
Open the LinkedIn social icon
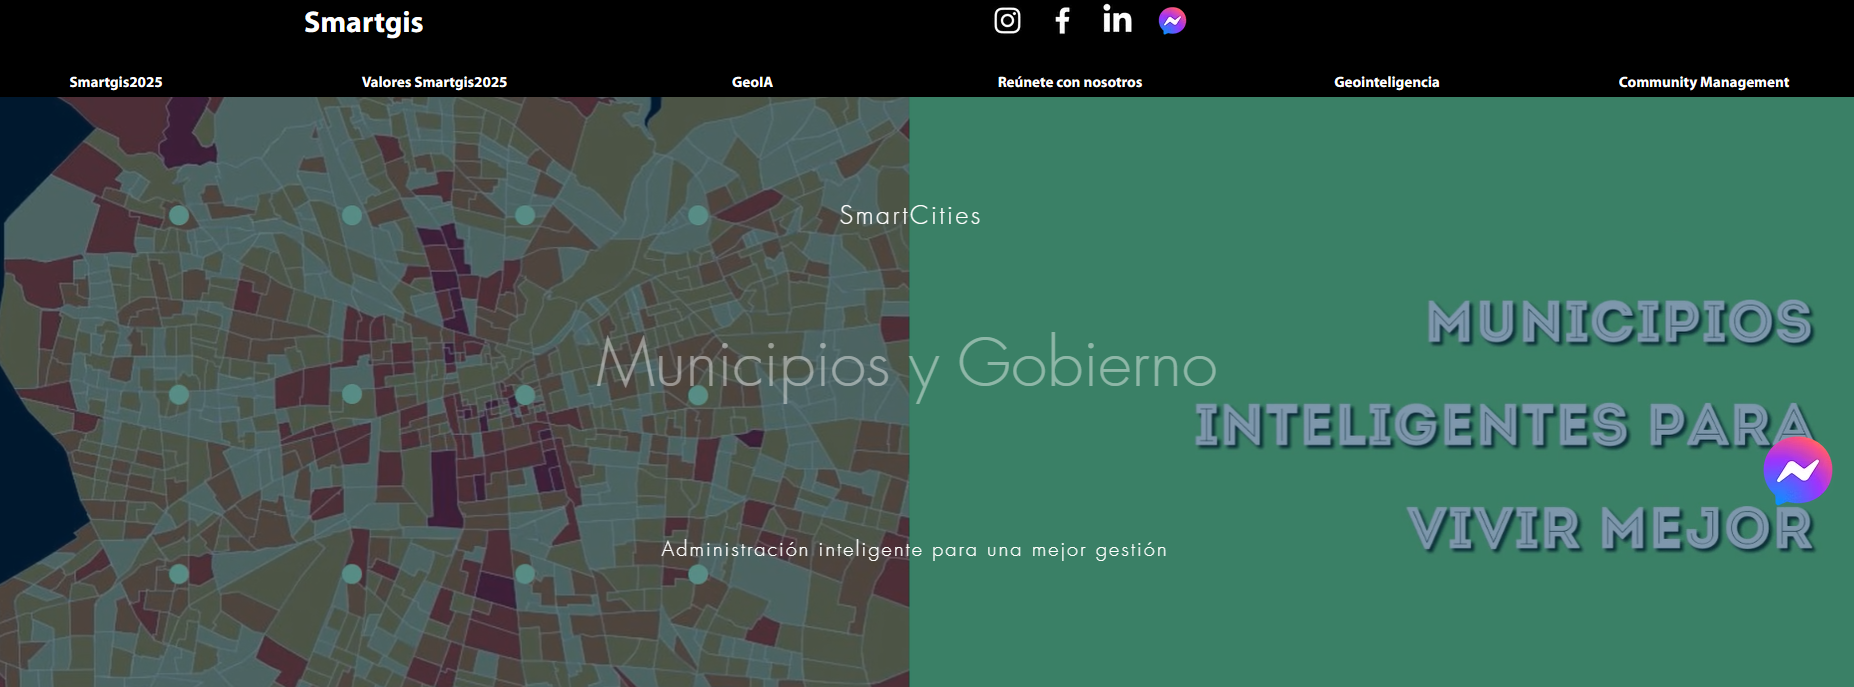[x=1117, y=19]
